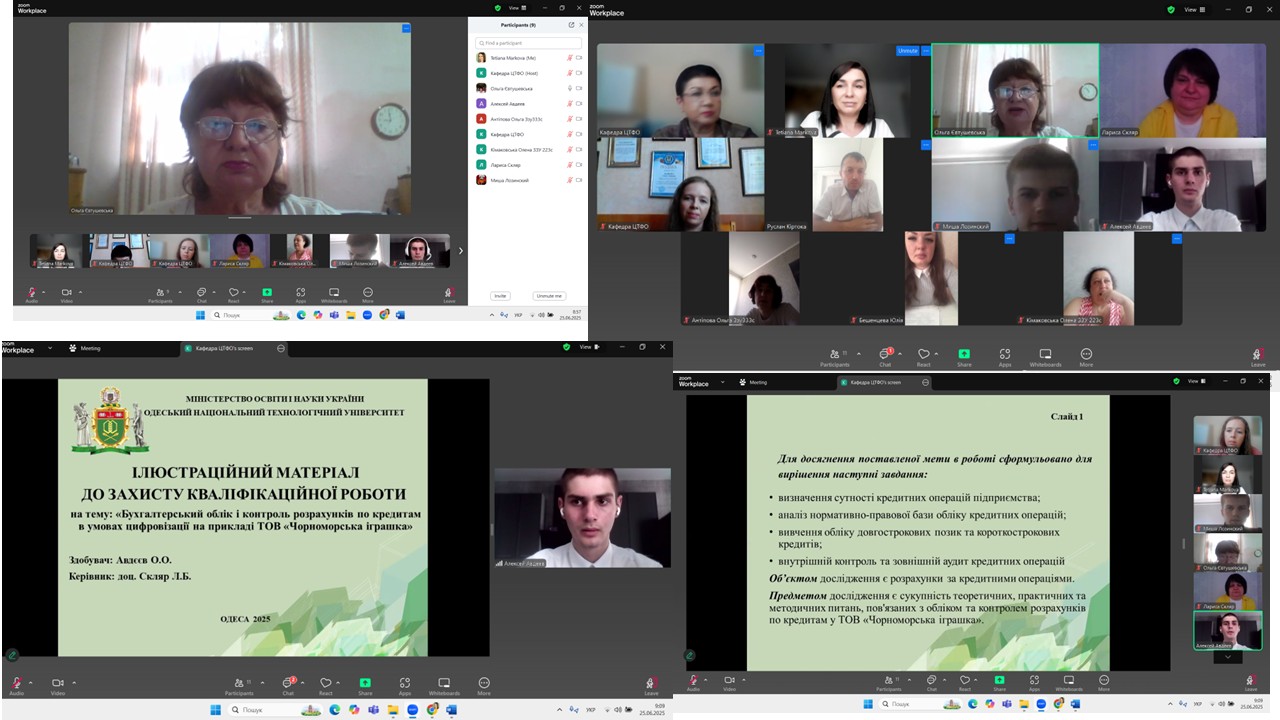Expand Video options arrow in participants-list window
Screen dimensions: 1280x720
point(79,292)
